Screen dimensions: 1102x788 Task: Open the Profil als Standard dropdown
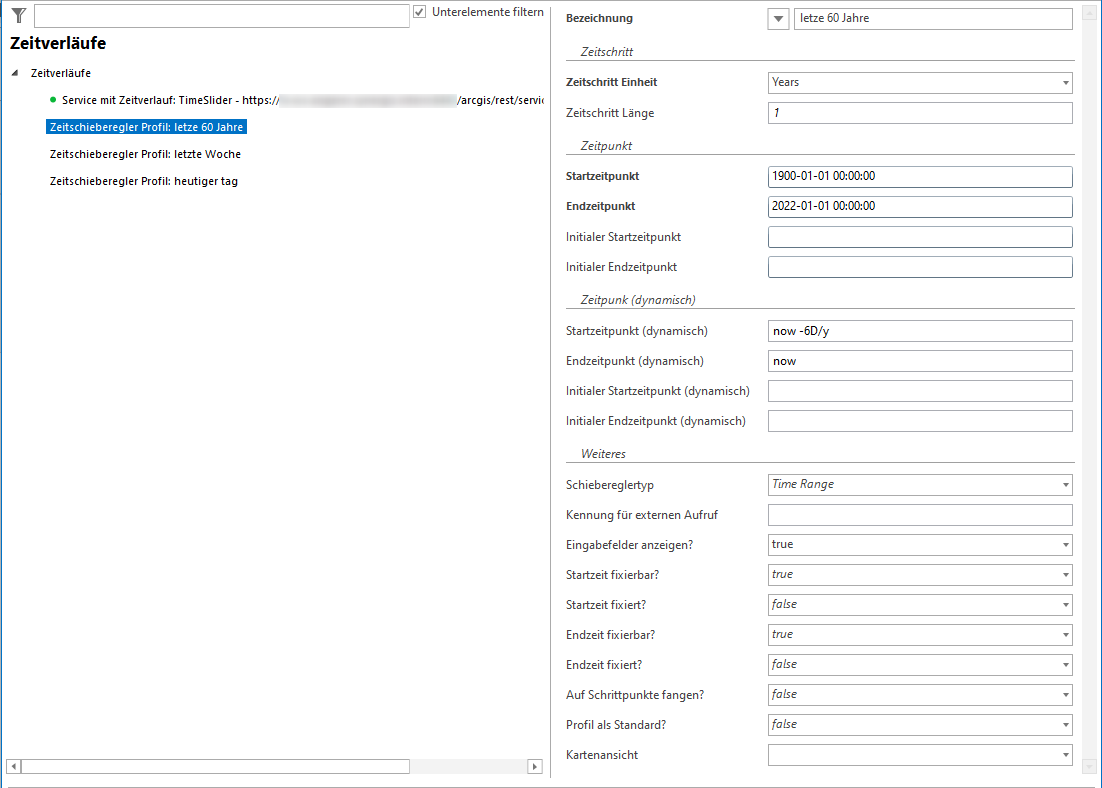(1065, 725)
